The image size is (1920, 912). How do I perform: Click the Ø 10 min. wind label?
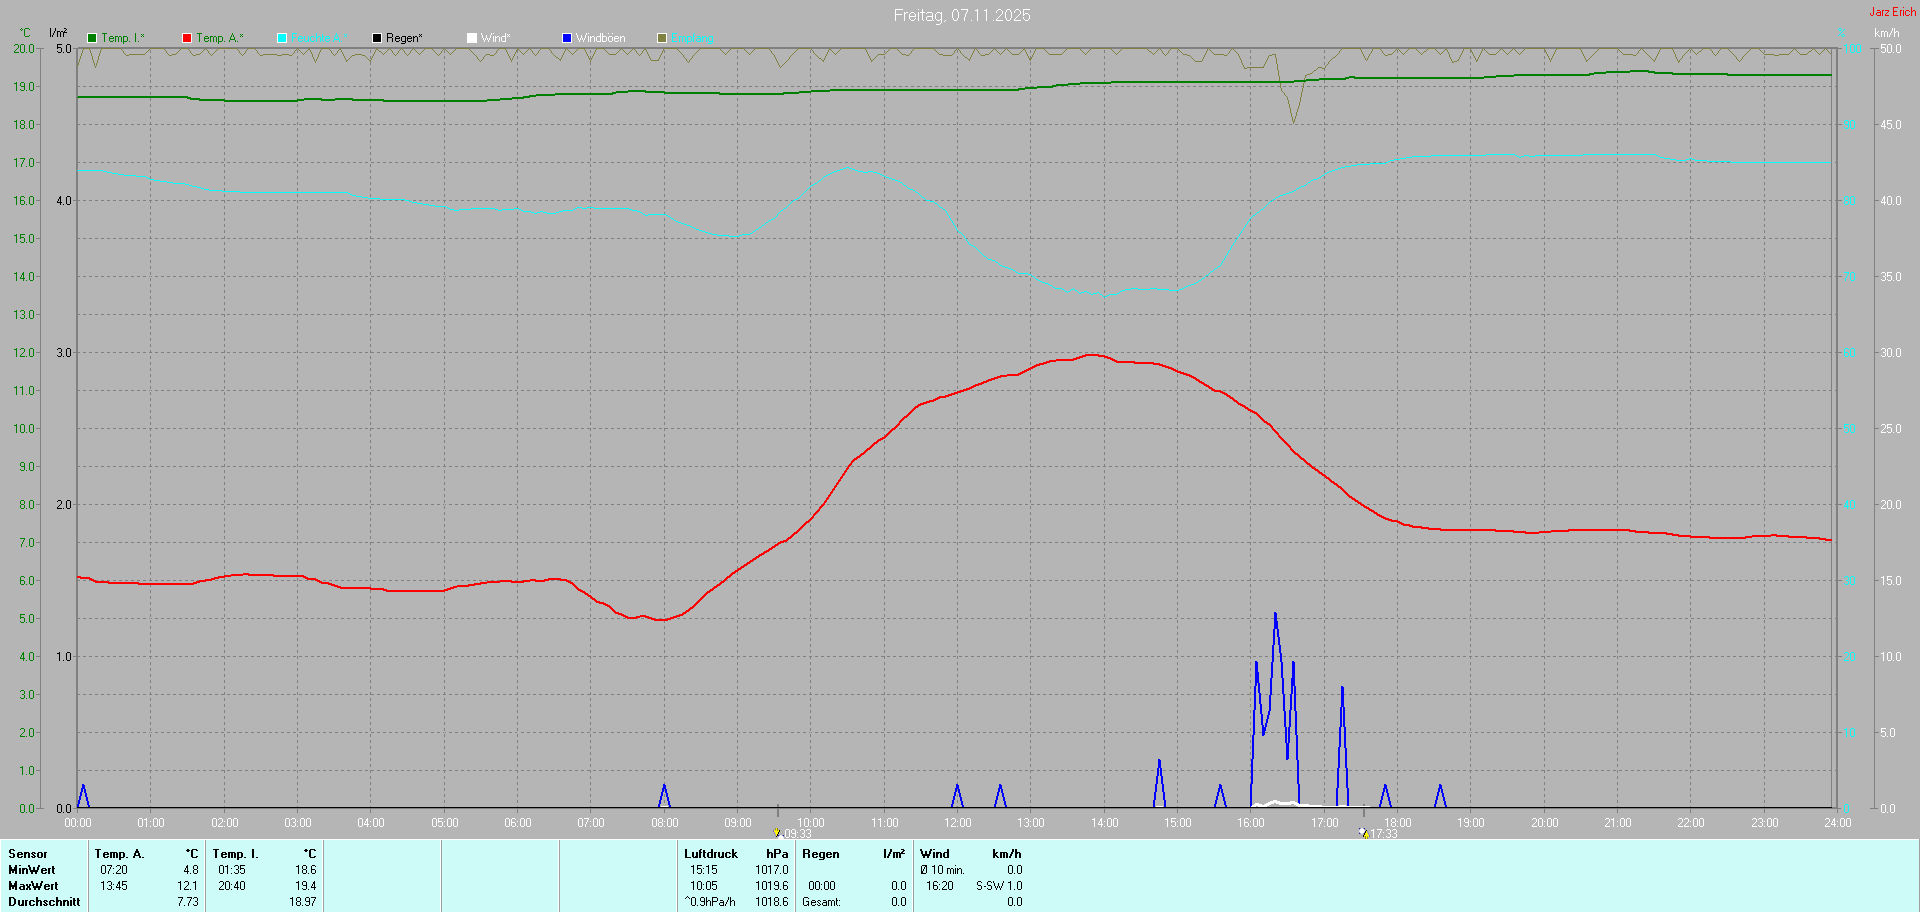pos(942,870)
